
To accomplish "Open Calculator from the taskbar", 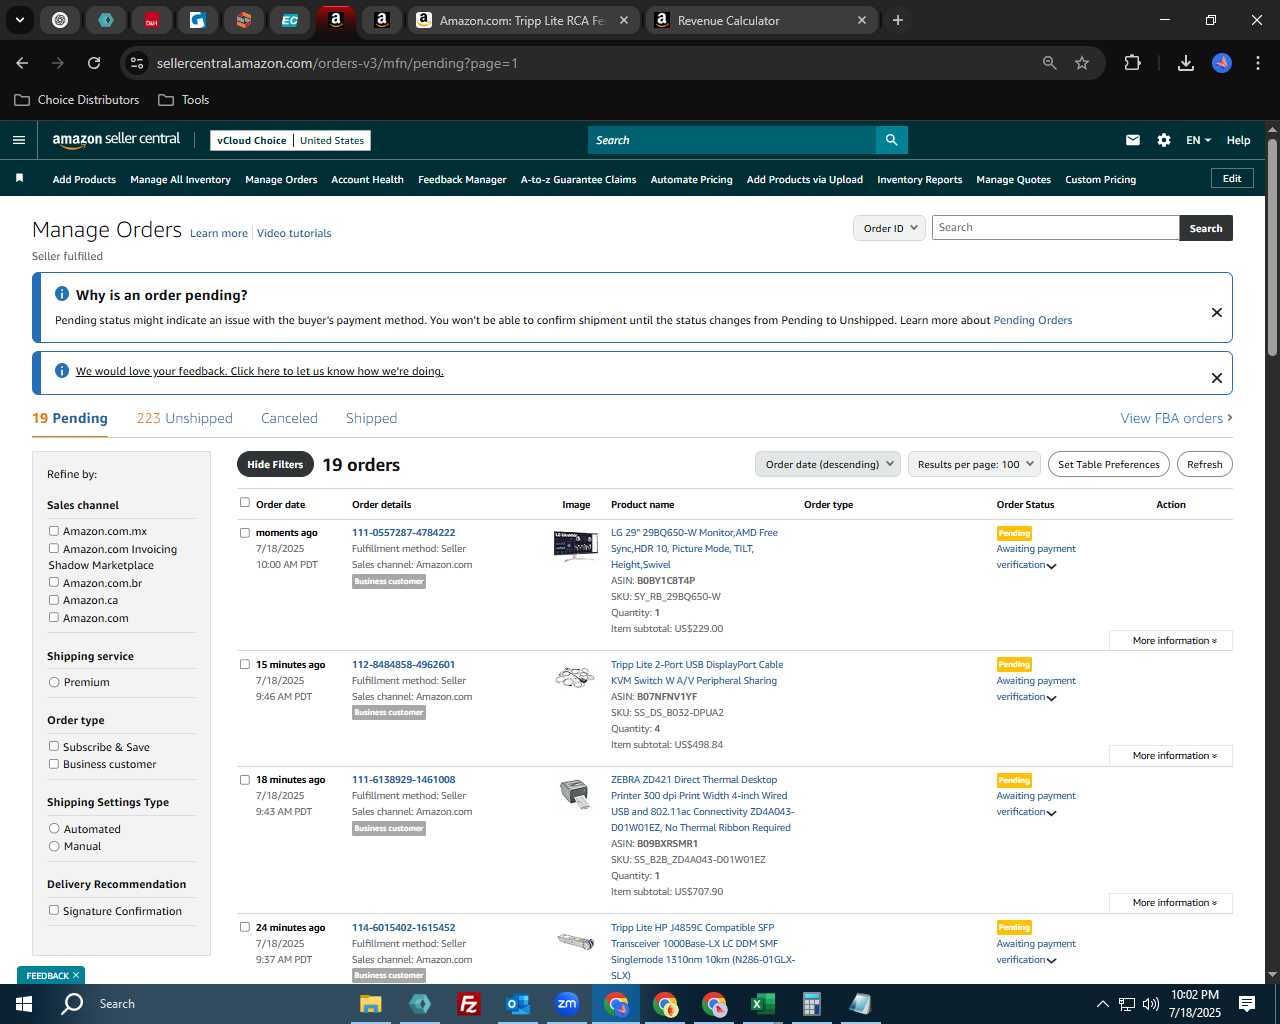I will tap(811, 1004).
